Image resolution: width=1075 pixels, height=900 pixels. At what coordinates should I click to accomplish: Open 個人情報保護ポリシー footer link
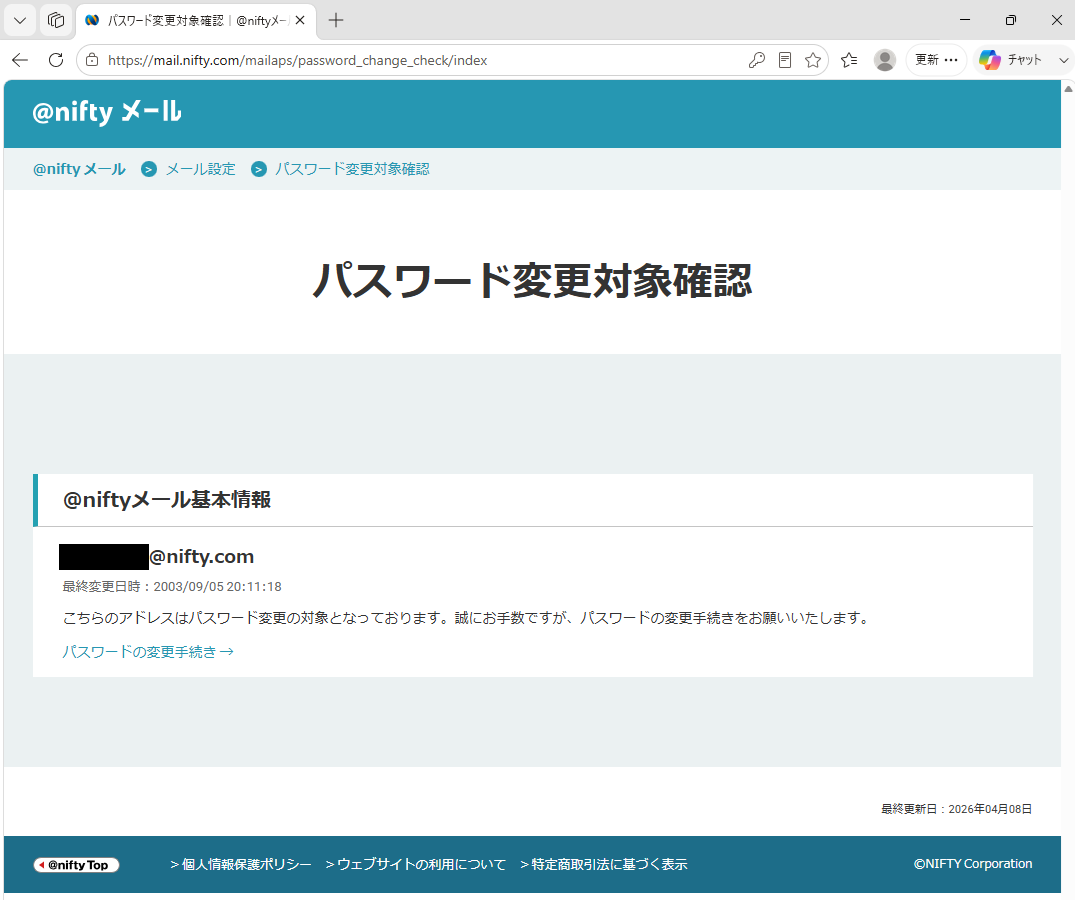pos(241,864)
